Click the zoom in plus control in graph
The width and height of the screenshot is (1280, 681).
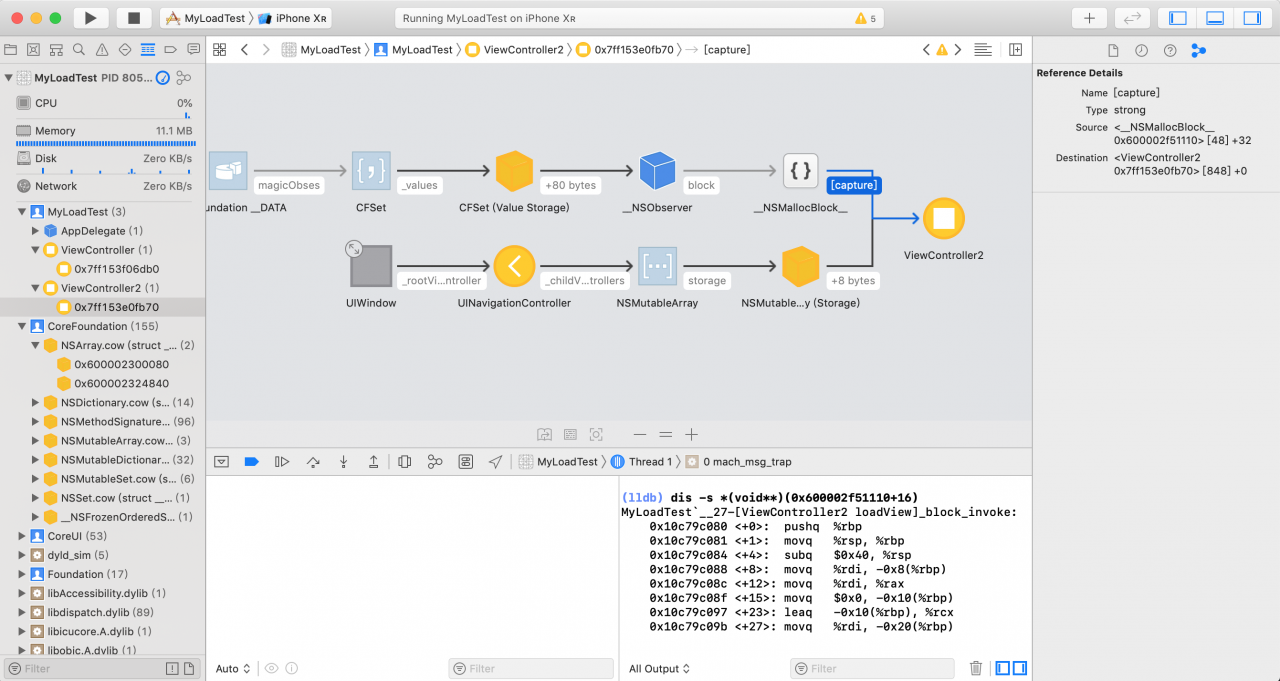(x=691, y=434)
